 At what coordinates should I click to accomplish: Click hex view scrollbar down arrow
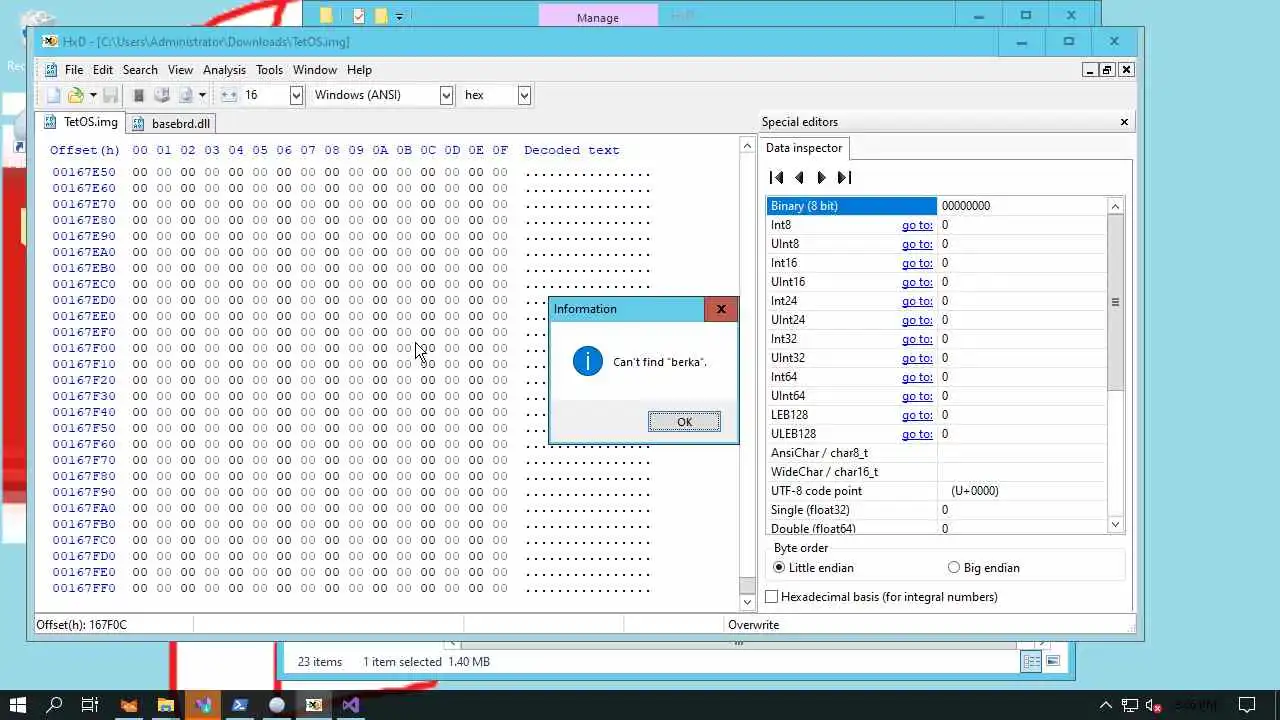click(x=747, y=603)
